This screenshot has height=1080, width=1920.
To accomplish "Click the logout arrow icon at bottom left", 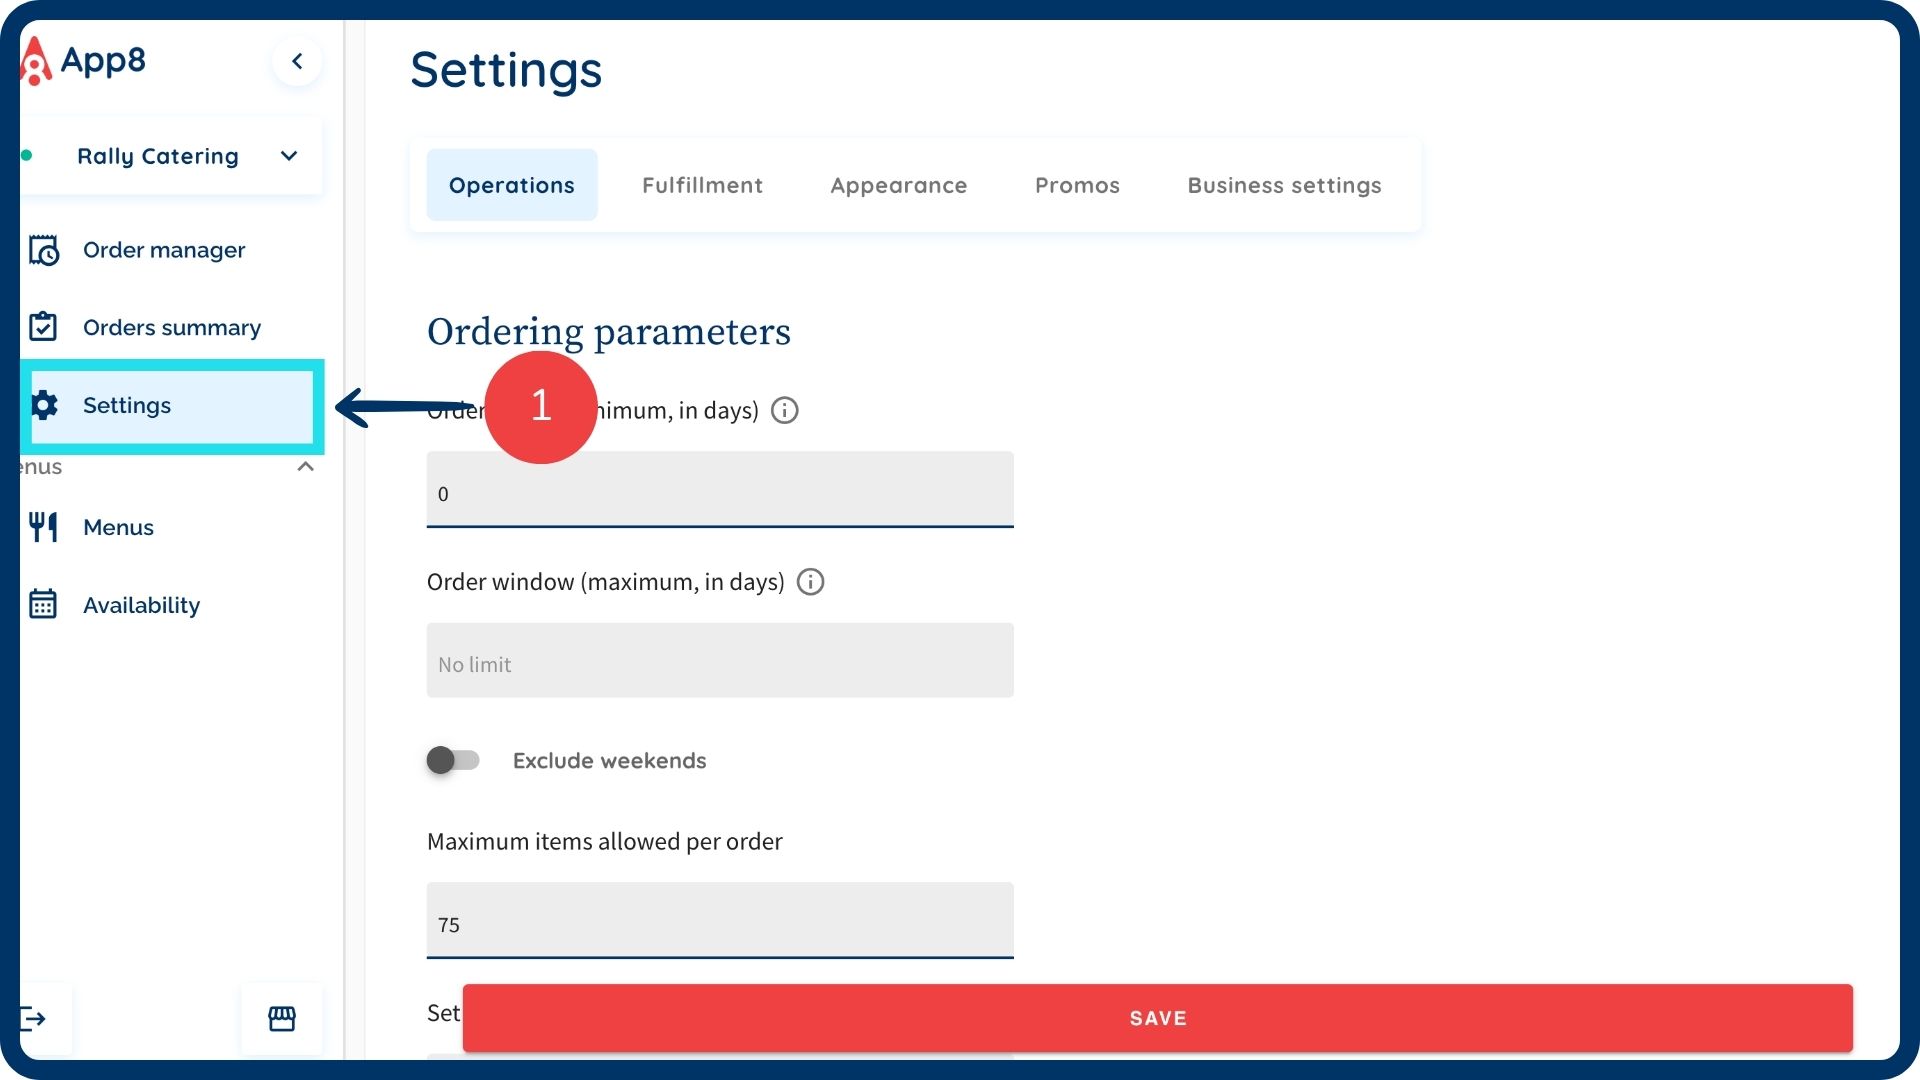I will click(34, 1018).
